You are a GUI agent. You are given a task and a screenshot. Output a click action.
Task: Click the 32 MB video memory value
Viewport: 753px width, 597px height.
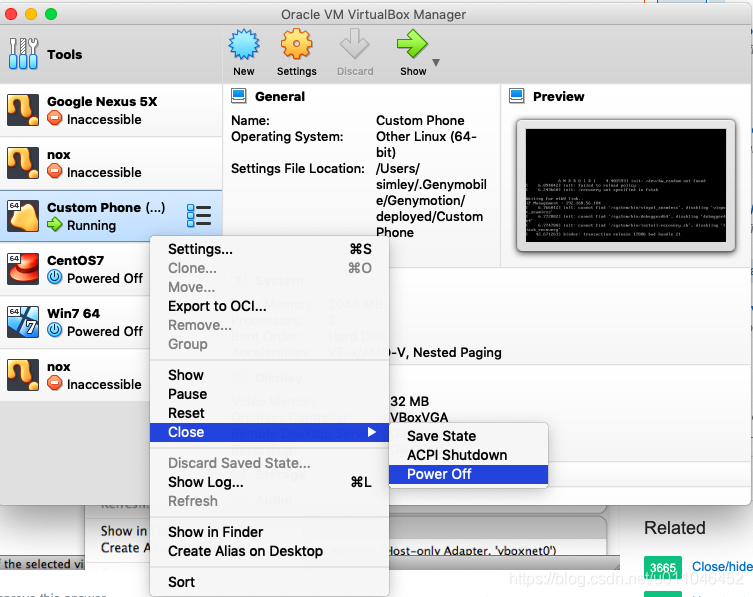409,402
